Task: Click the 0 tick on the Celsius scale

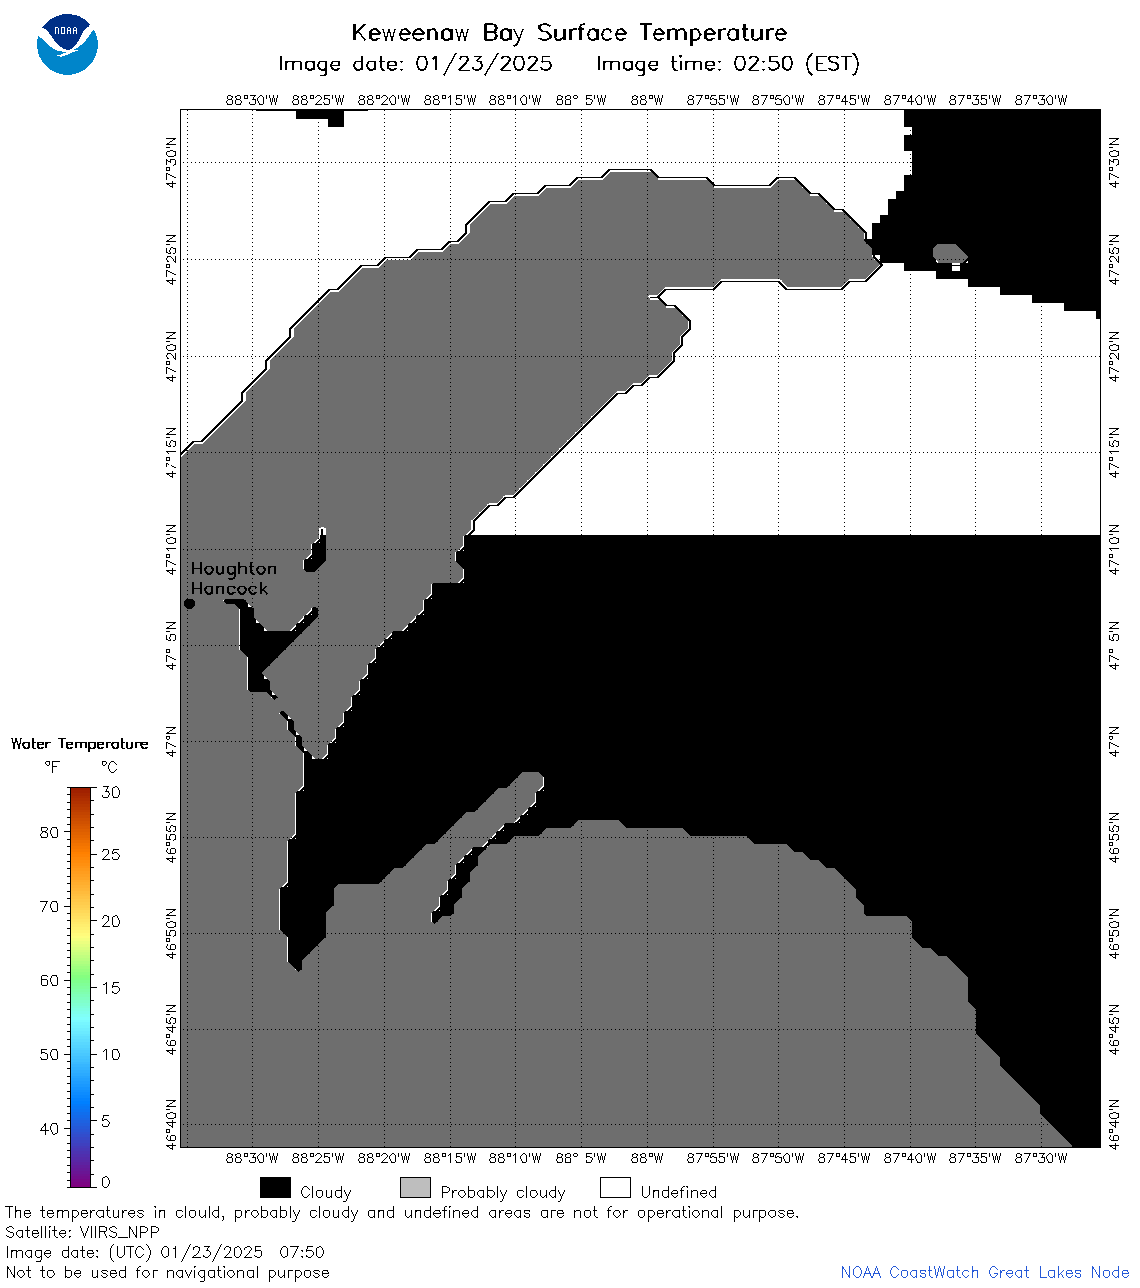Action: coord(106,1182)
